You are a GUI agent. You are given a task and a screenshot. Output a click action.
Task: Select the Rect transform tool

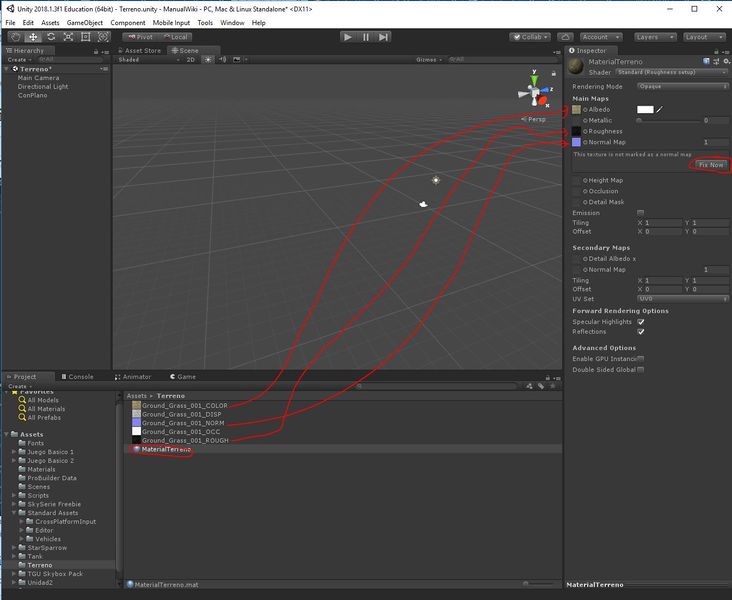coord(85,37)
